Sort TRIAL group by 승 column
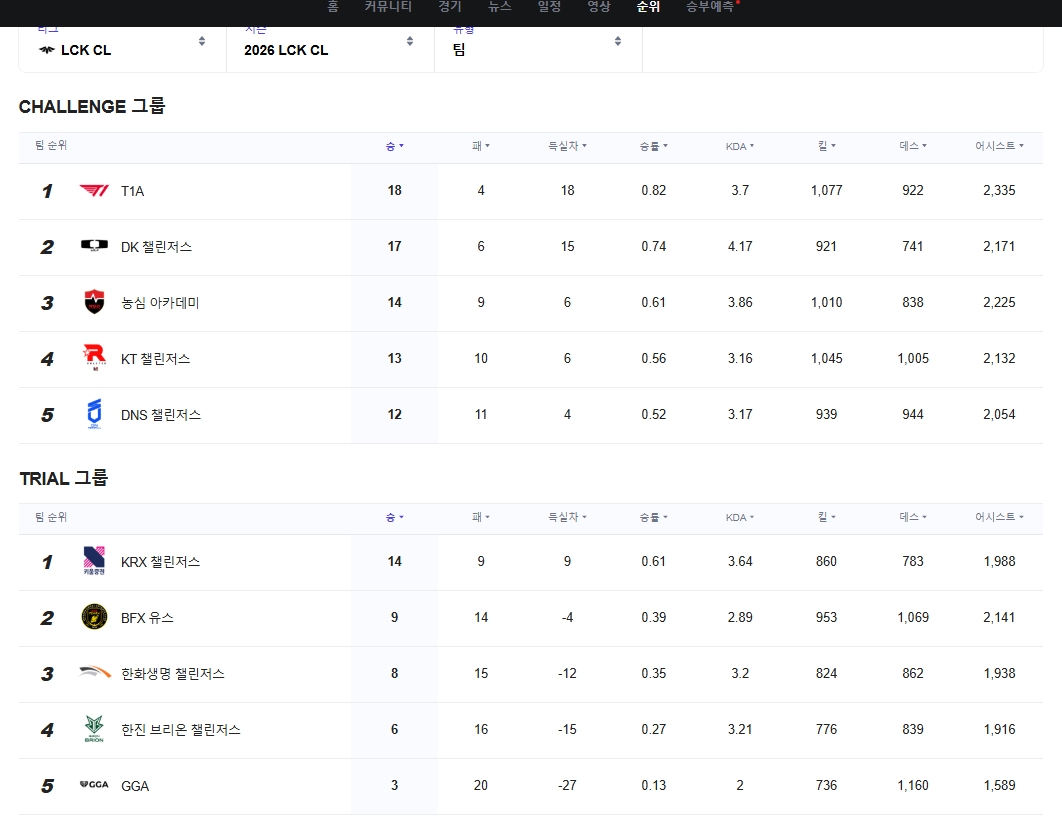 point(394,517)
